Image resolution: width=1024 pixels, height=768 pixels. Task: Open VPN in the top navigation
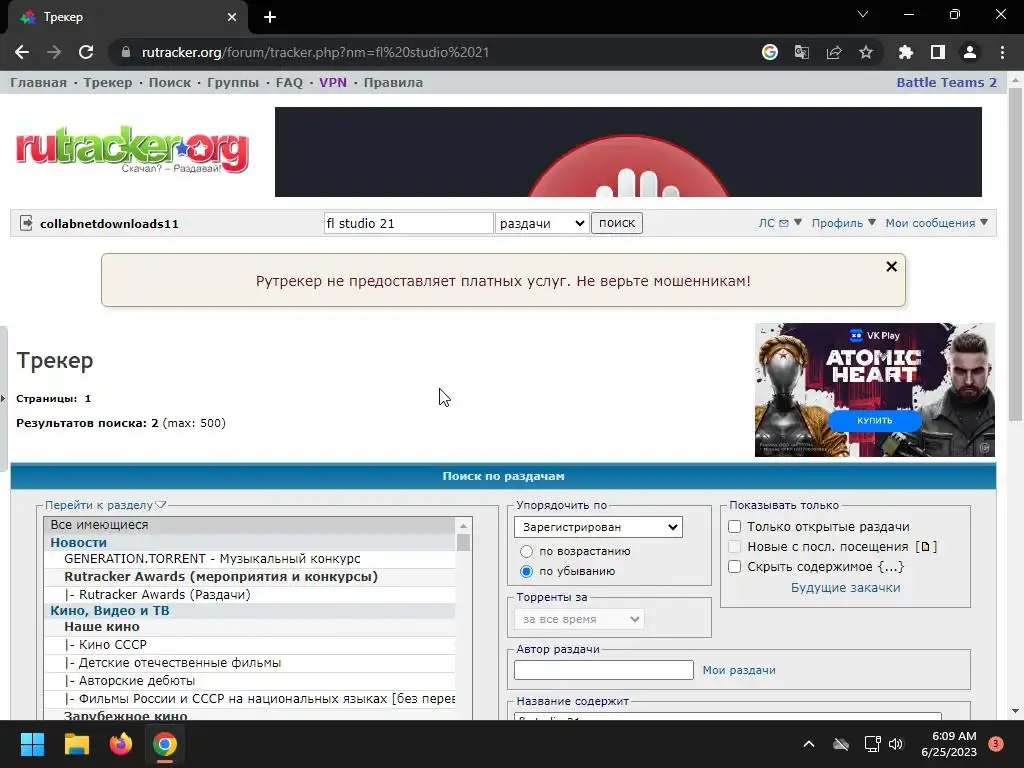(333, 82)
